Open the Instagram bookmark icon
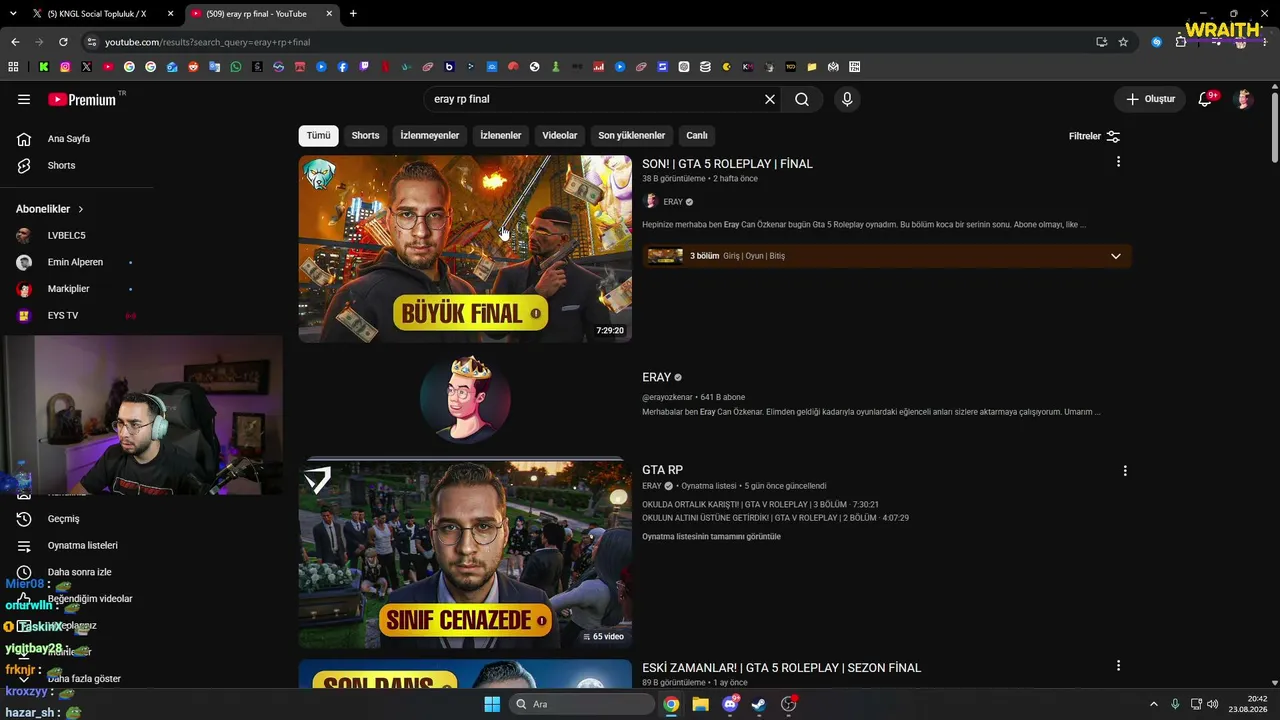This screenshot has height=720, width=1280. [x=65, y=67]
